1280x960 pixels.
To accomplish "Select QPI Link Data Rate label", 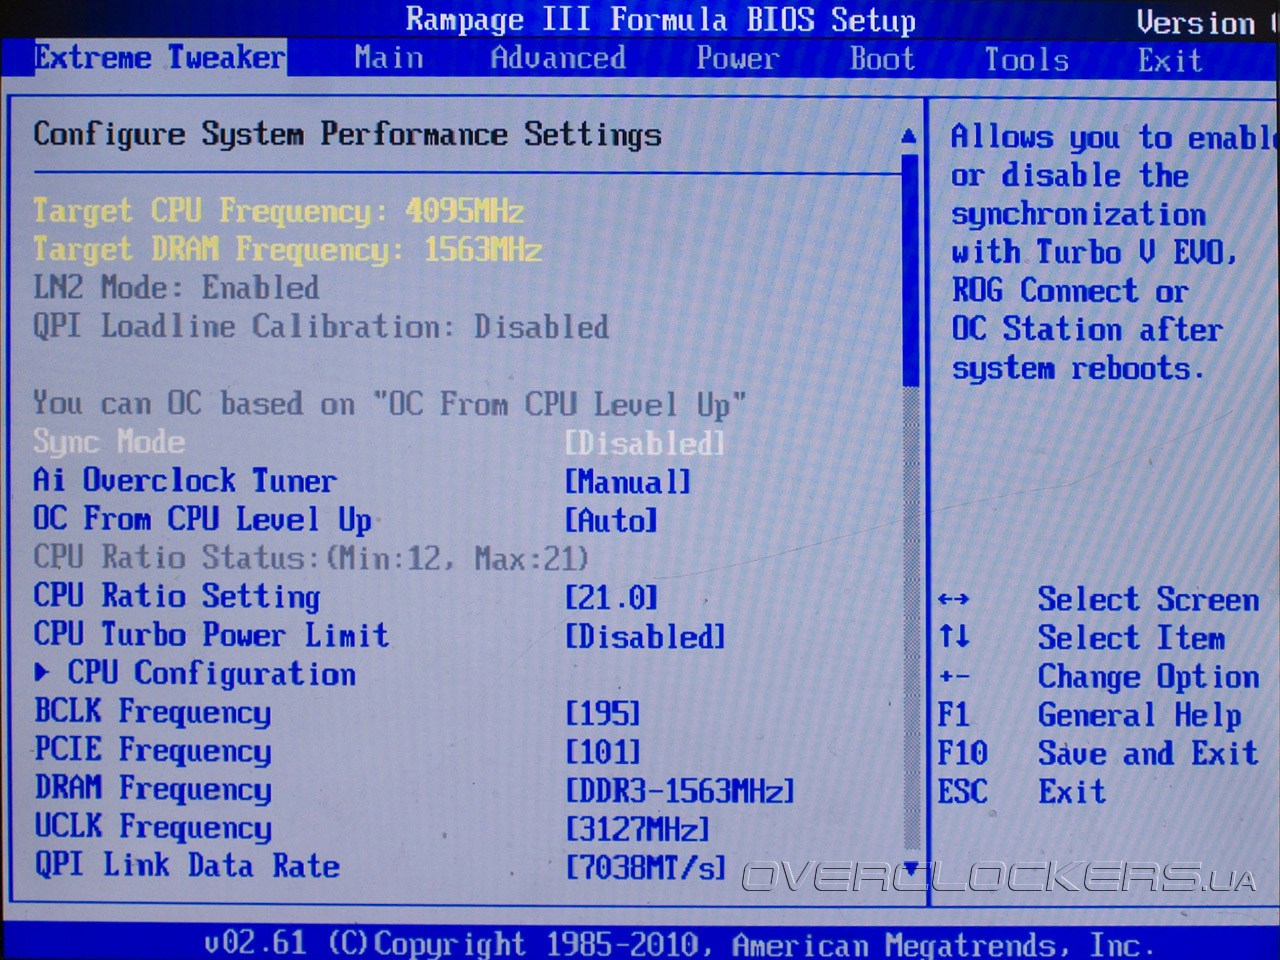I will coord(187,865).
